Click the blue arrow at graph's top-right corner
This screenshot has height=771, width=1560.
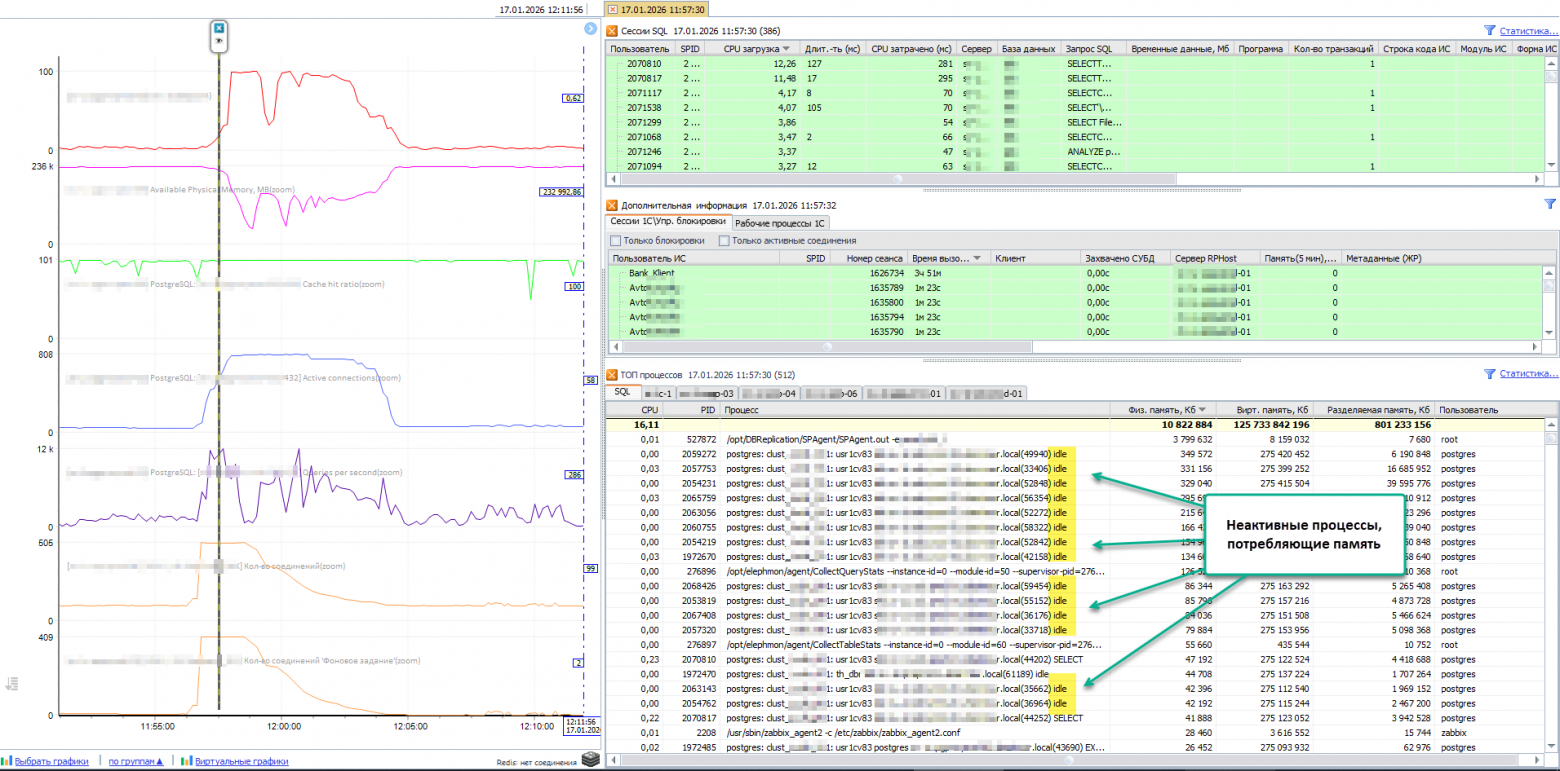click(590, 28)
